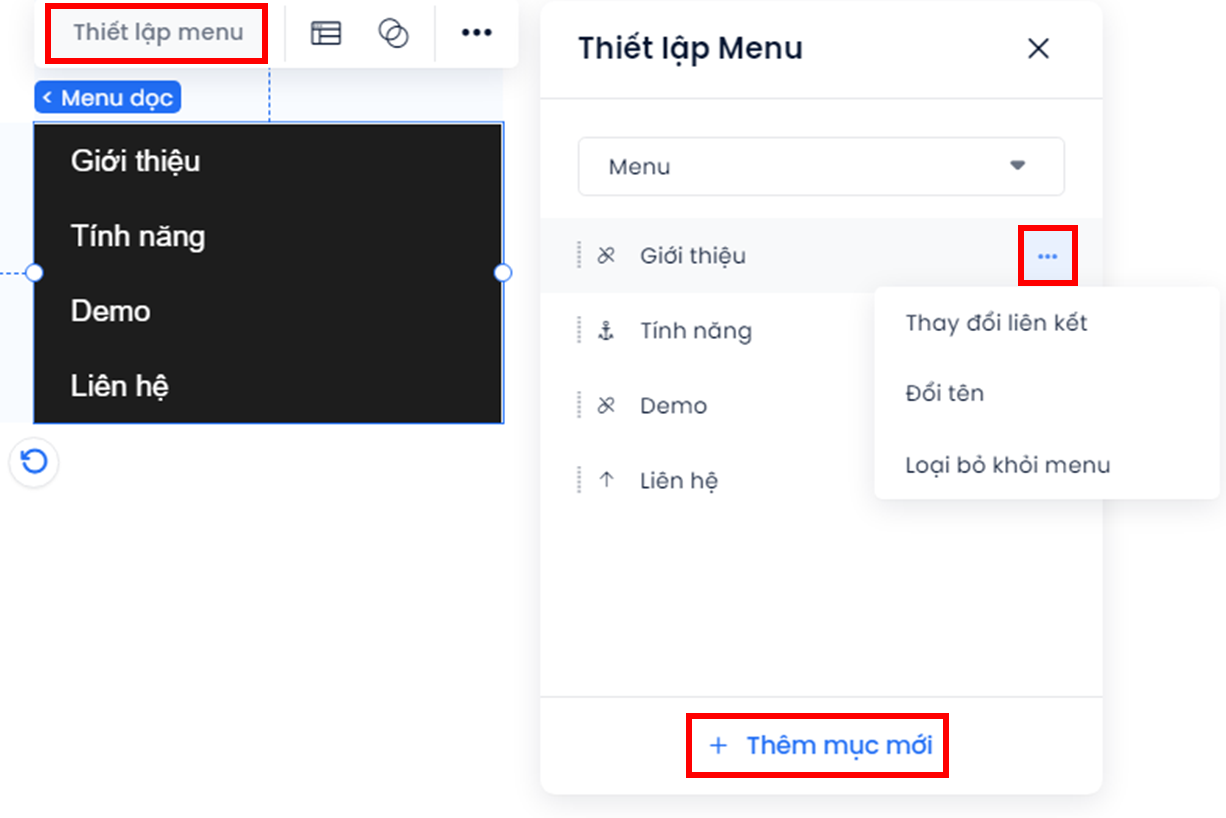Open the toolbar three-dots more options
The width and height of the screenshot is (1226, 818).
click(x=476, y=33)
